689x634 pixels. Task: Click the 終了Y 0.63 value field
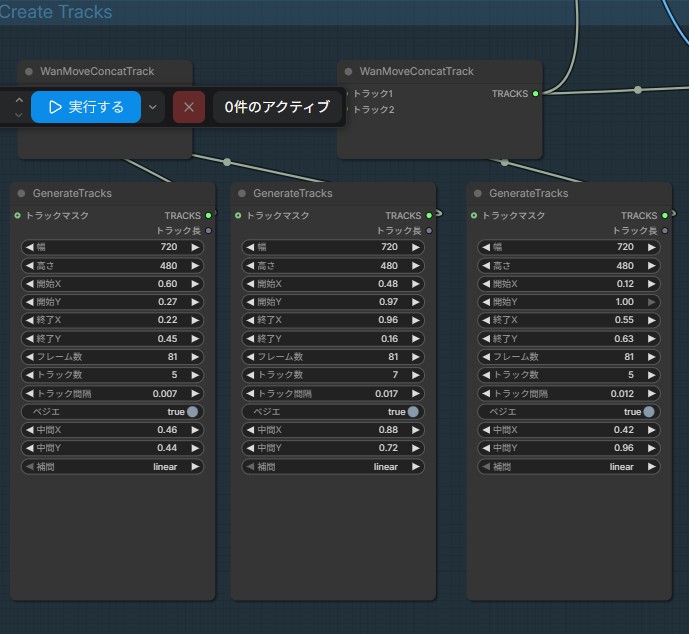[x=568, y=339]
